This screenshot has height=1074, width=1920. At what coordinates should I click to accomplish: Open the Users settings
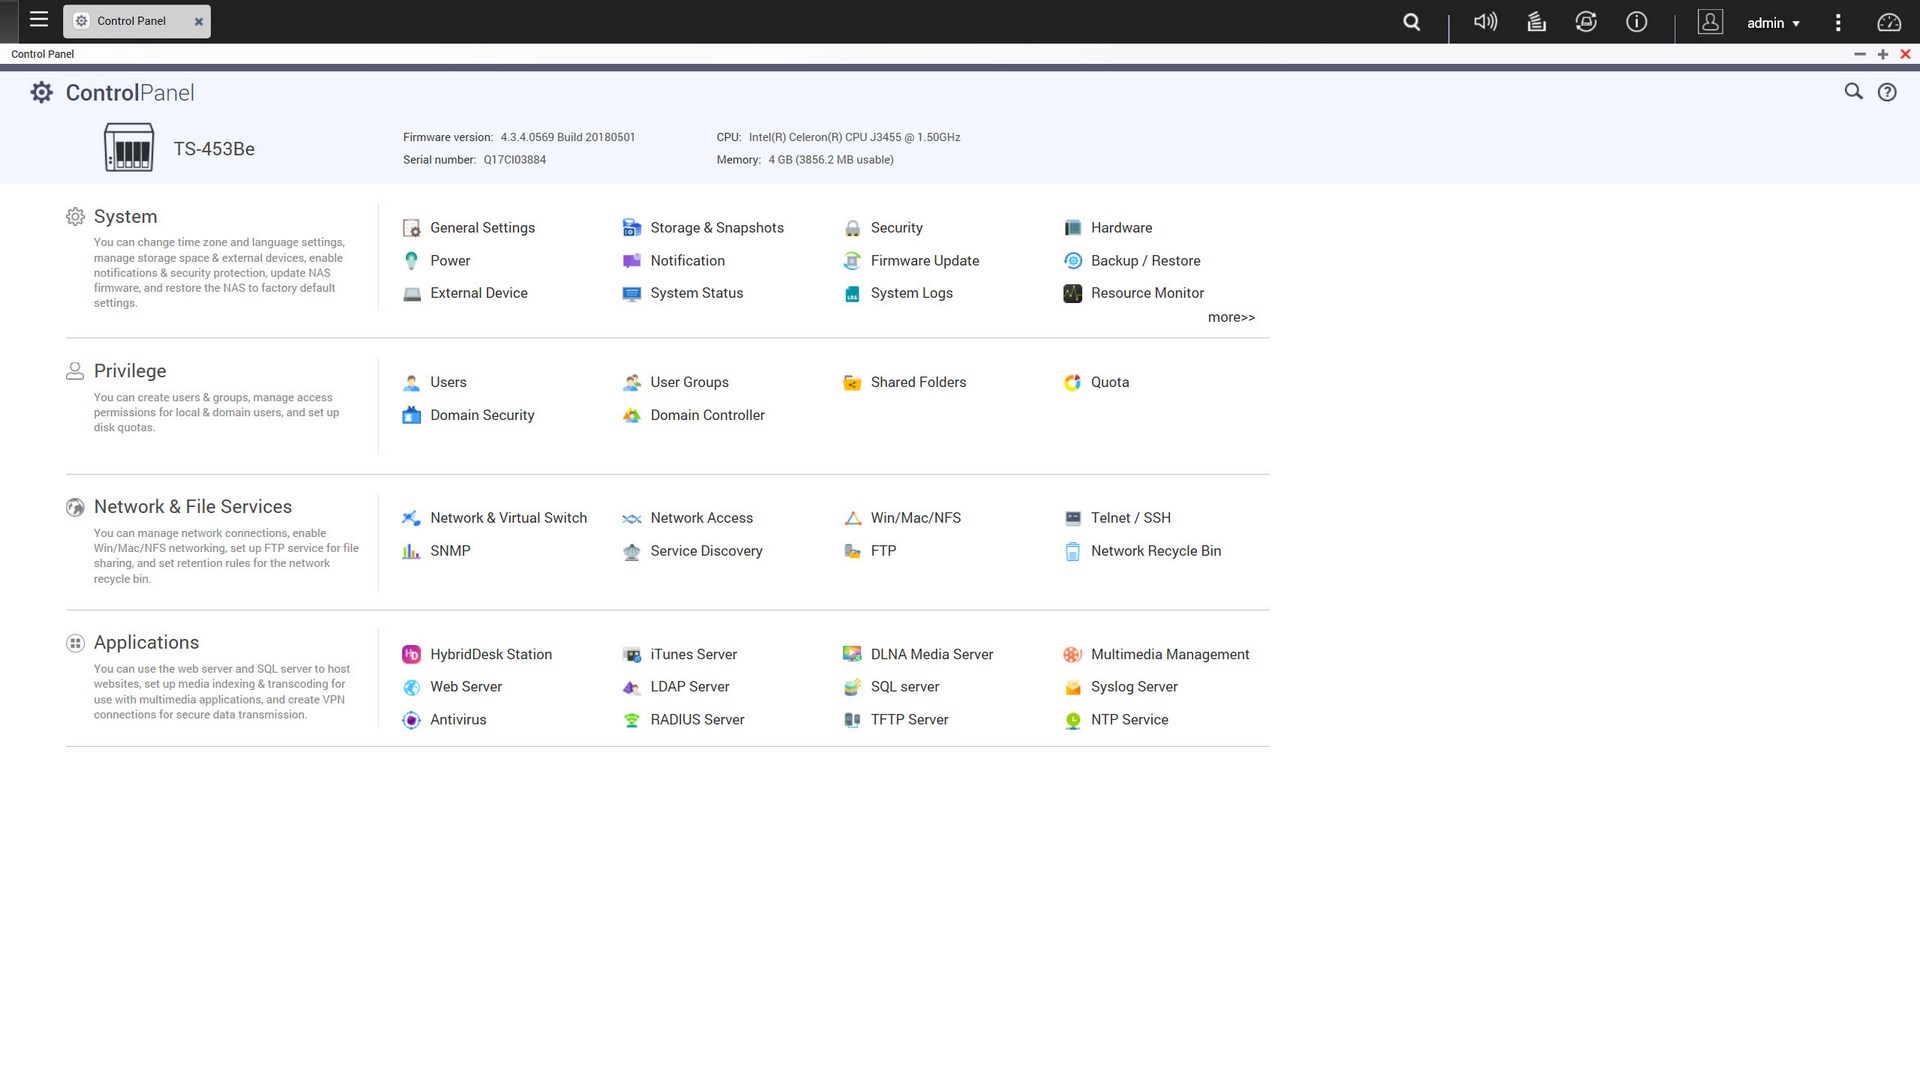tap(434, 383)
